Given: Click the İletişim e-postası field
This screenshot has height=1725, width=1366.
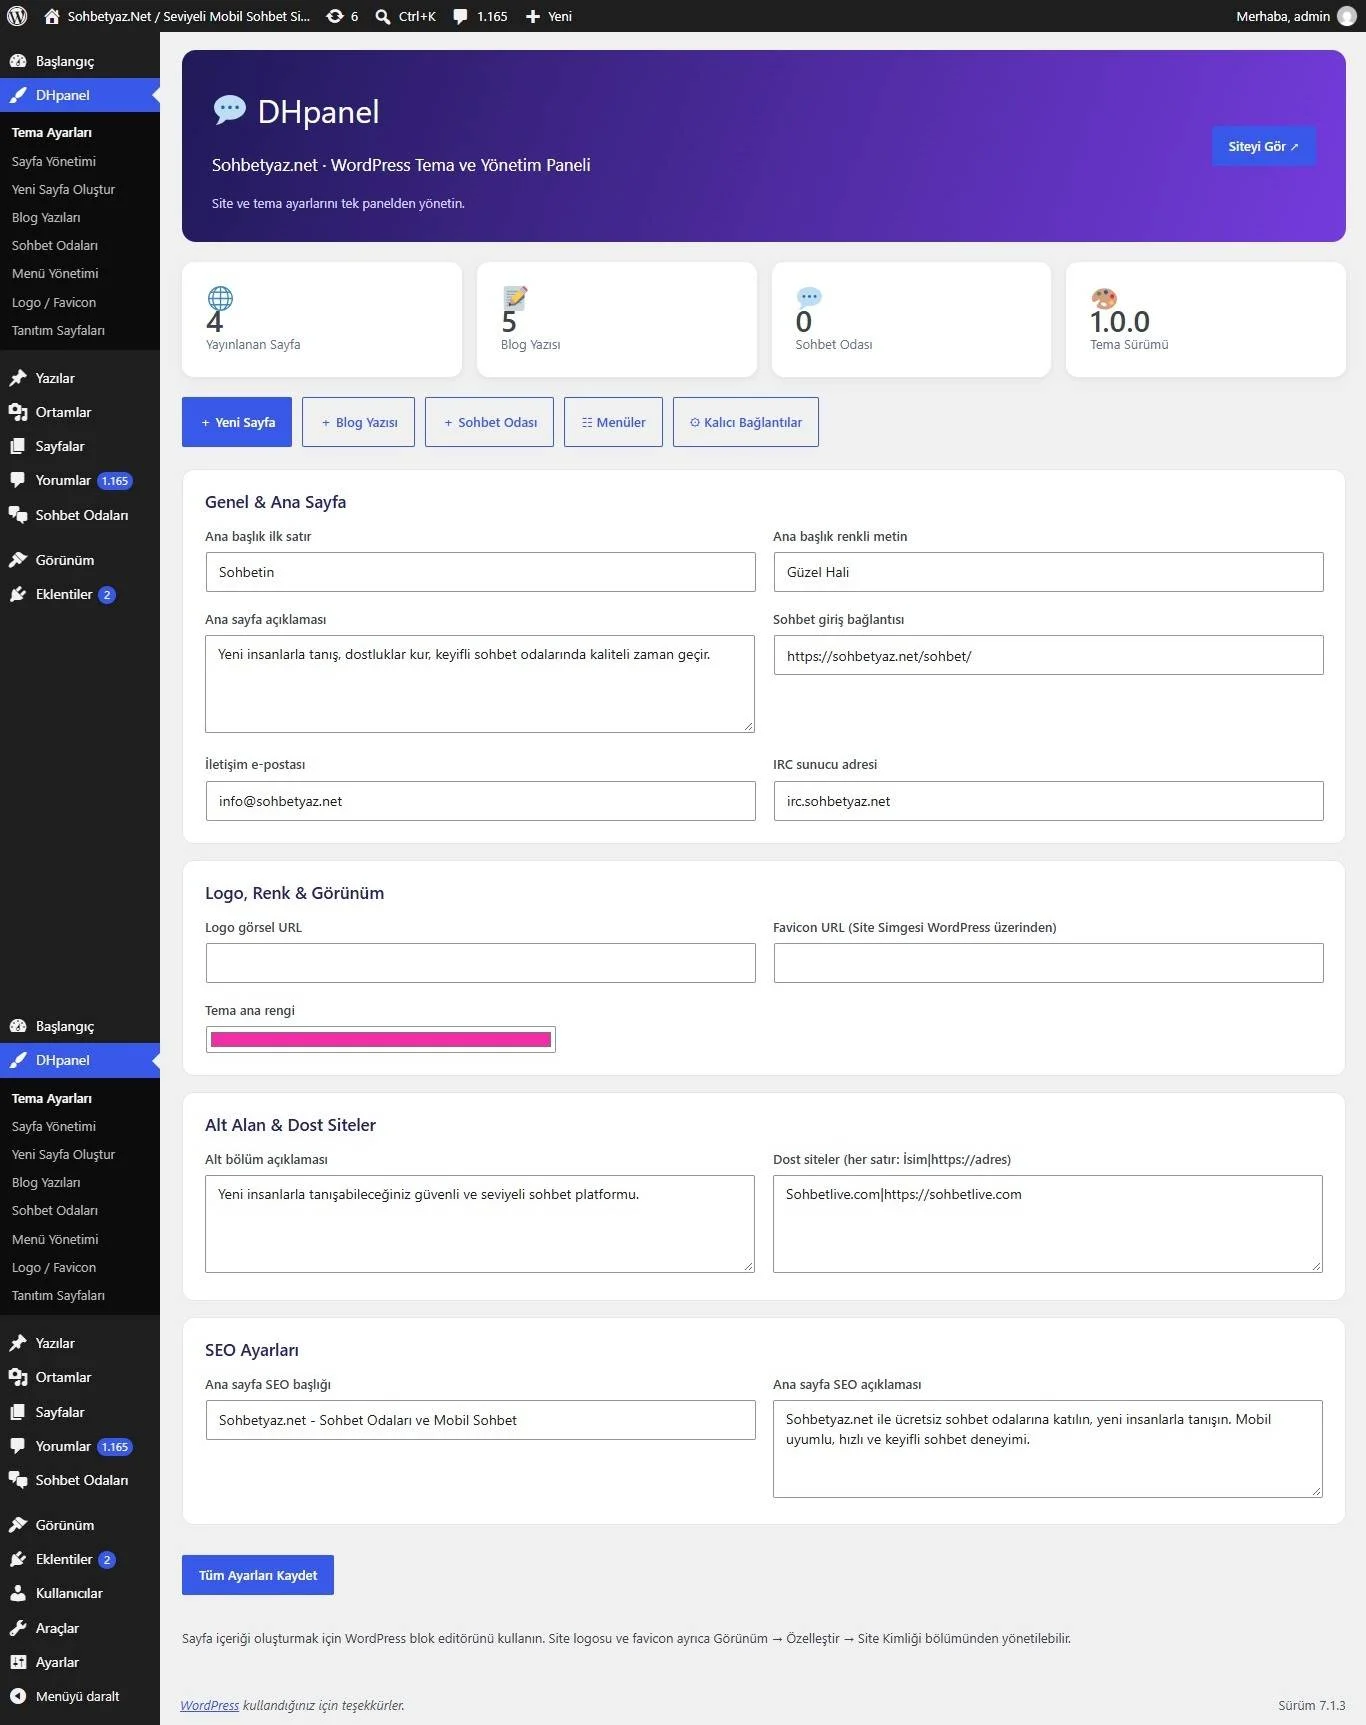Looking at the screenshot, I should 481,801.
